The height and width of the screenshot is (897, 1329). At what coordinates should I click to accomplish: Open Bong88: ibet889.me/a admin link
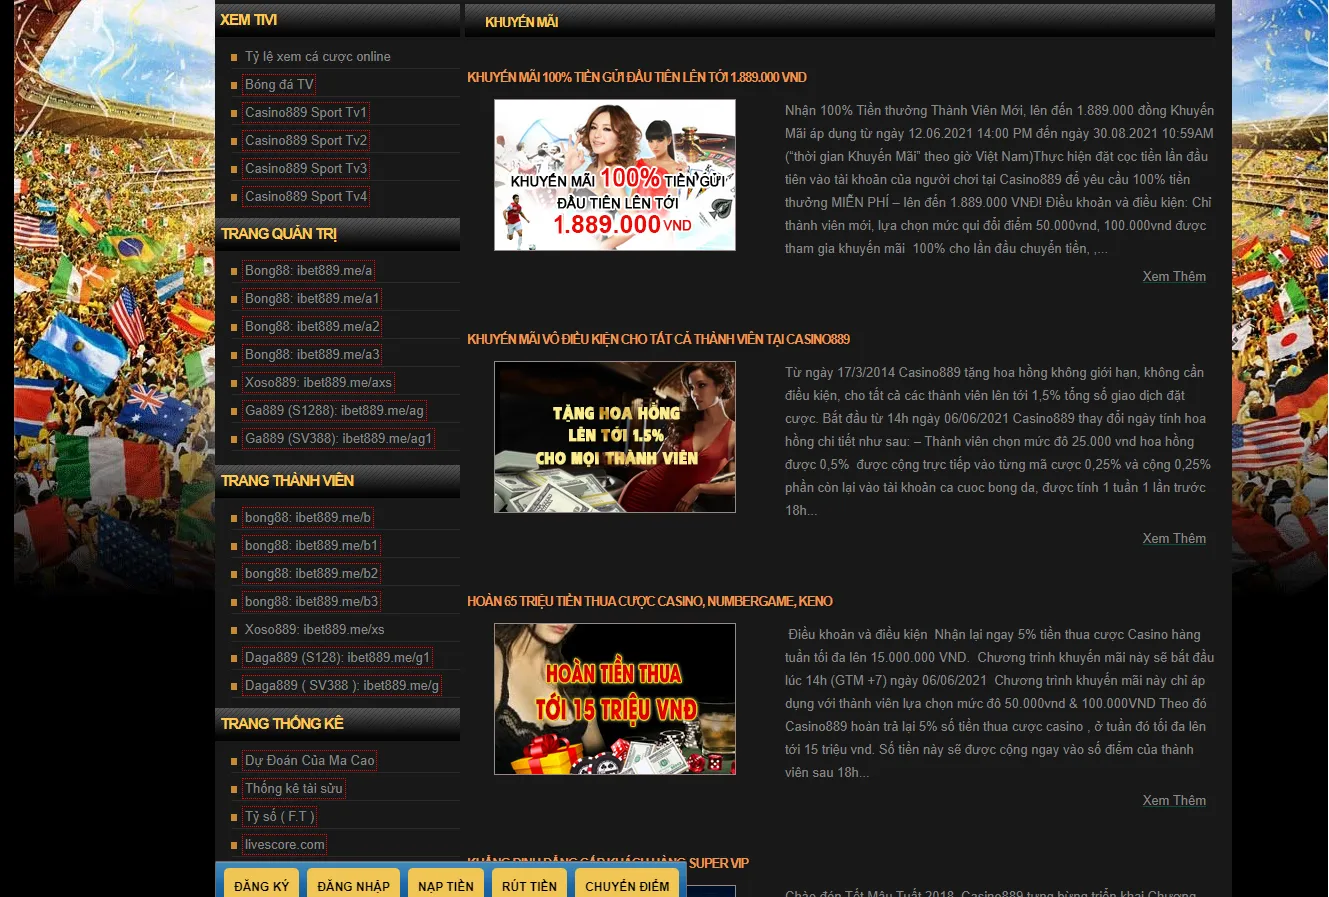coord(309,271)
